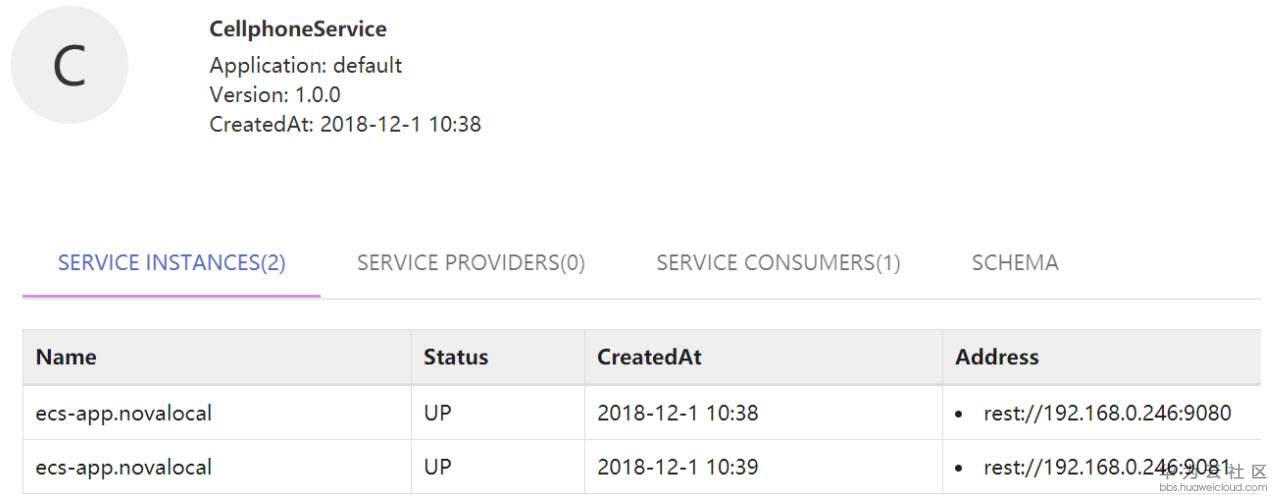The width and height of the screenshot is (1281, 502).
Task: Click the 2018-12-1 10:38 table cell
Action: pyautogui.click(x=678, y=413)
